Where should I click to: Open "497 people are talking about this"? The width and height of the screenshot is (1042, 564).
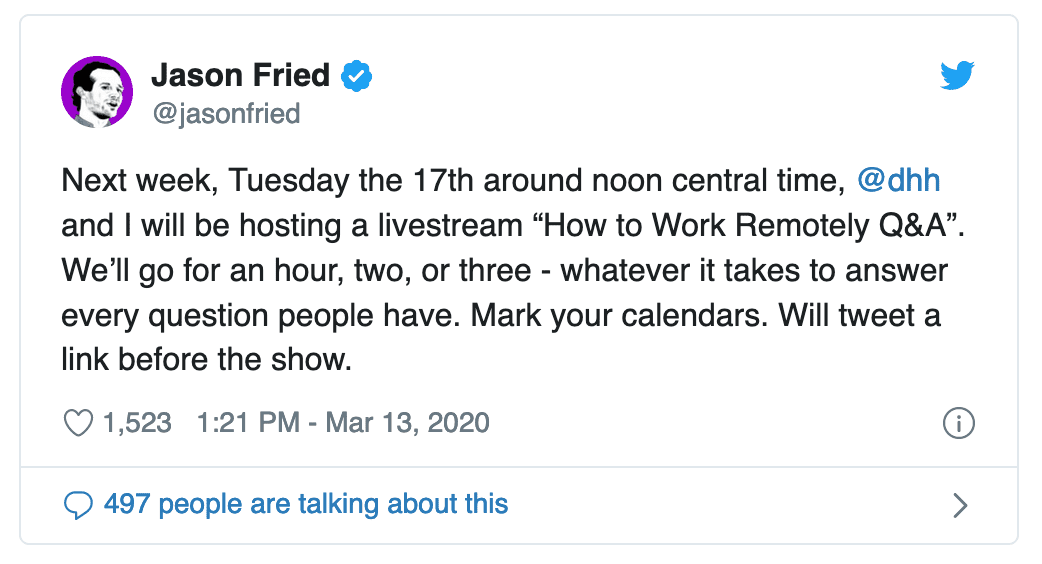(306, 504)
